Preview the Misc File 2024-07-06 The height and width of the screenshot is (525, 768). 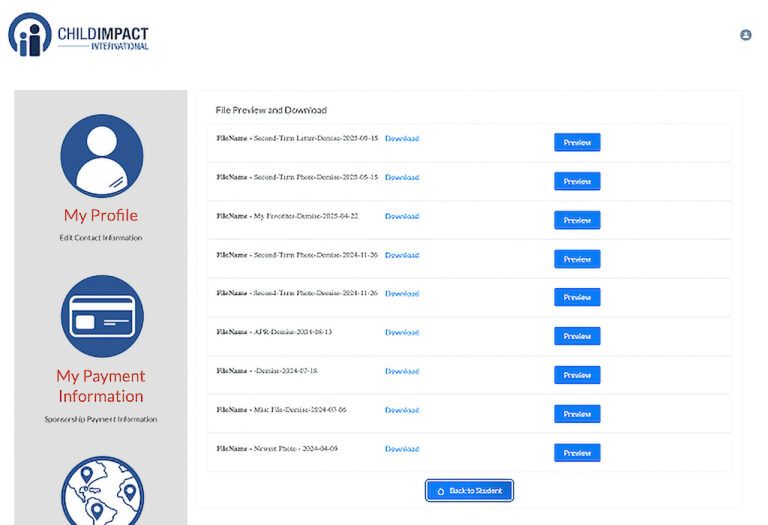pyautogui.click(x=577, y=414)
